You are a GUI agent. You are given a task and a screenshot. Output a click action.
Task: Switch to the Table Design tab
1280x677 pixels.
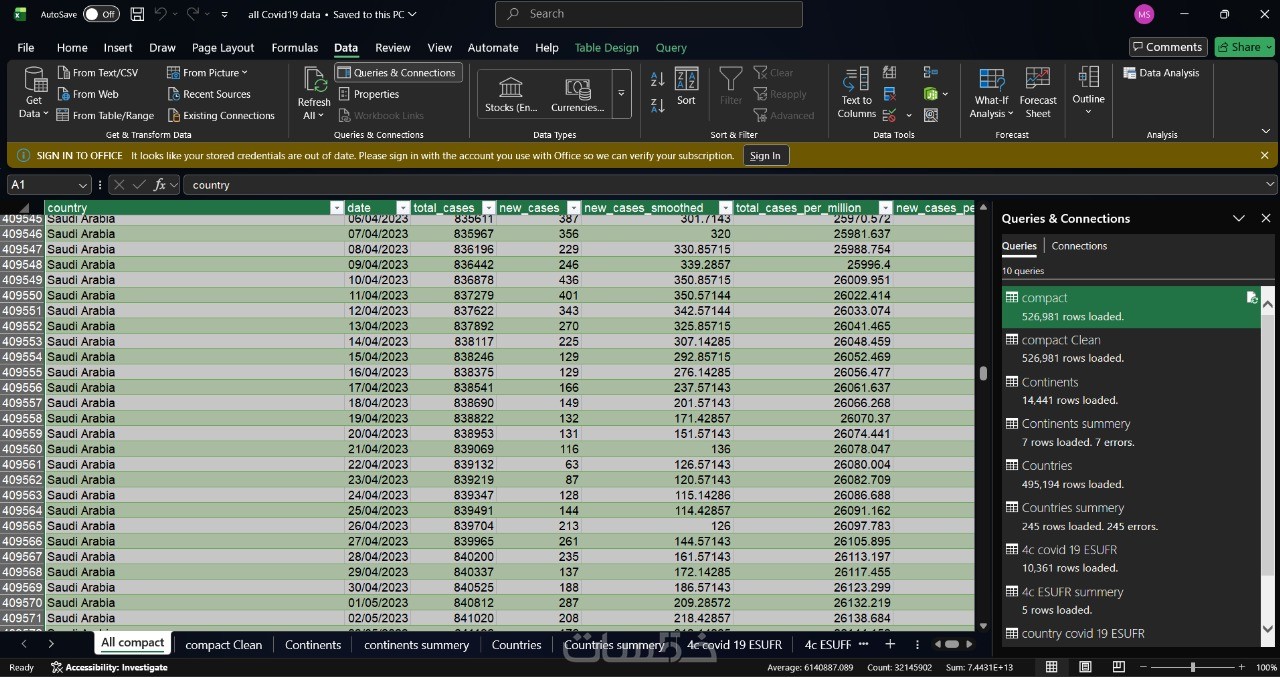[606, 47]
